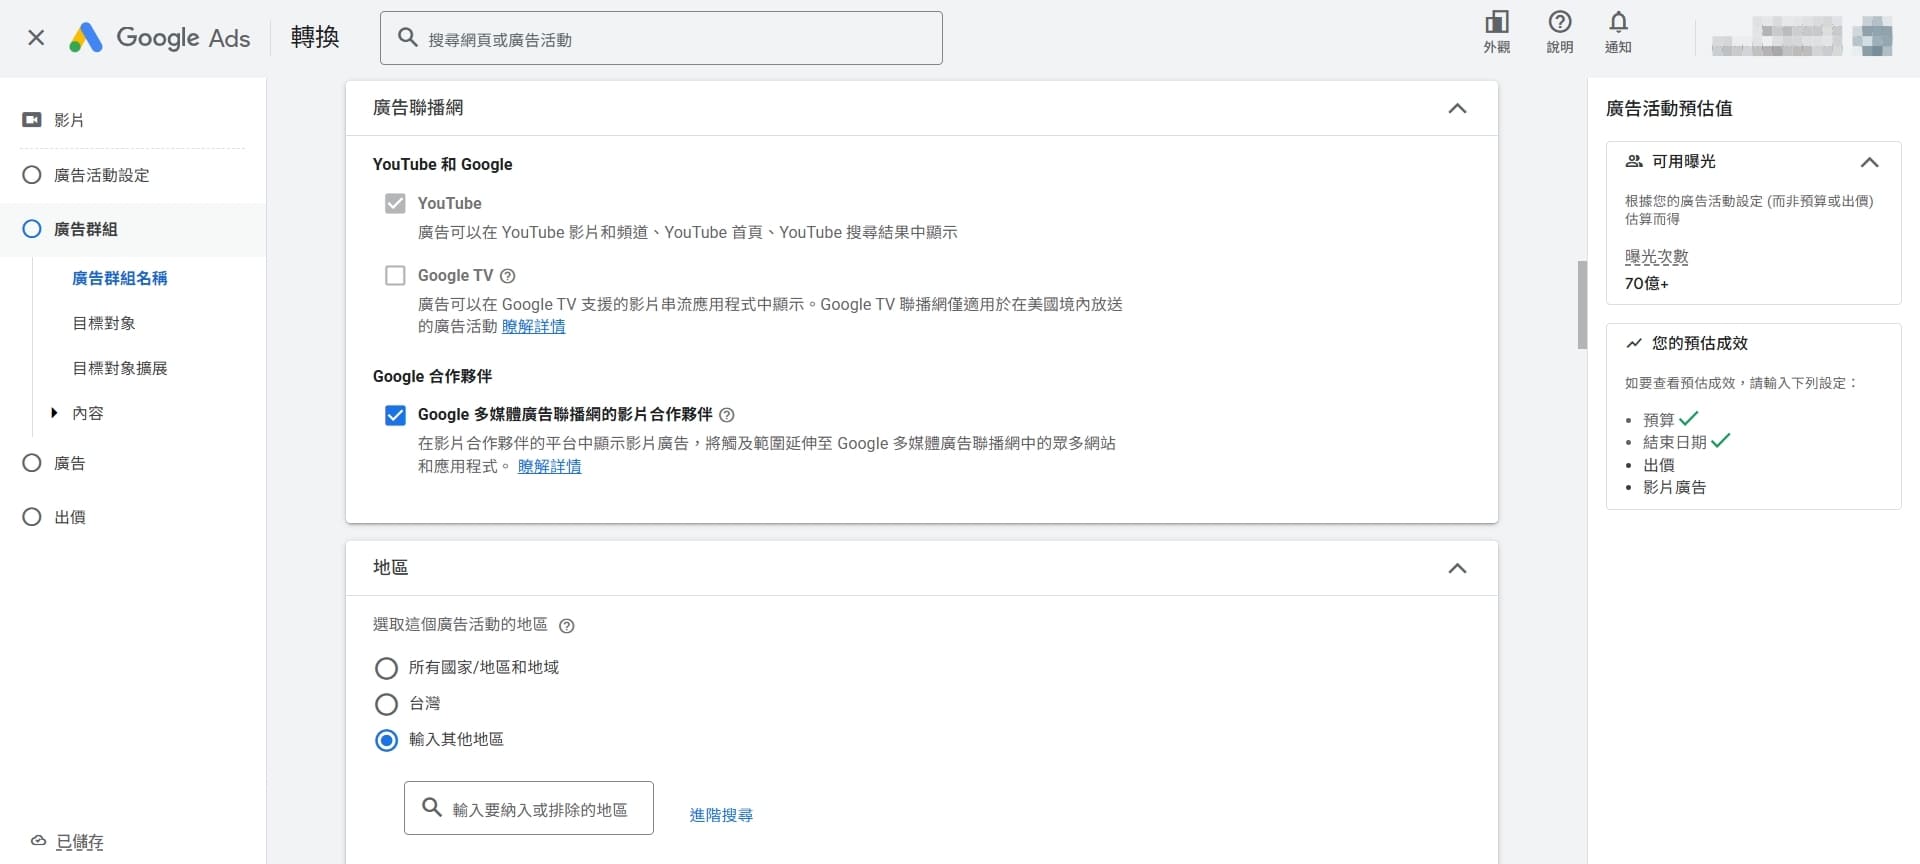Click the step circle for 出價
The image size is (1920, 864).
click(x=32, y=517)
